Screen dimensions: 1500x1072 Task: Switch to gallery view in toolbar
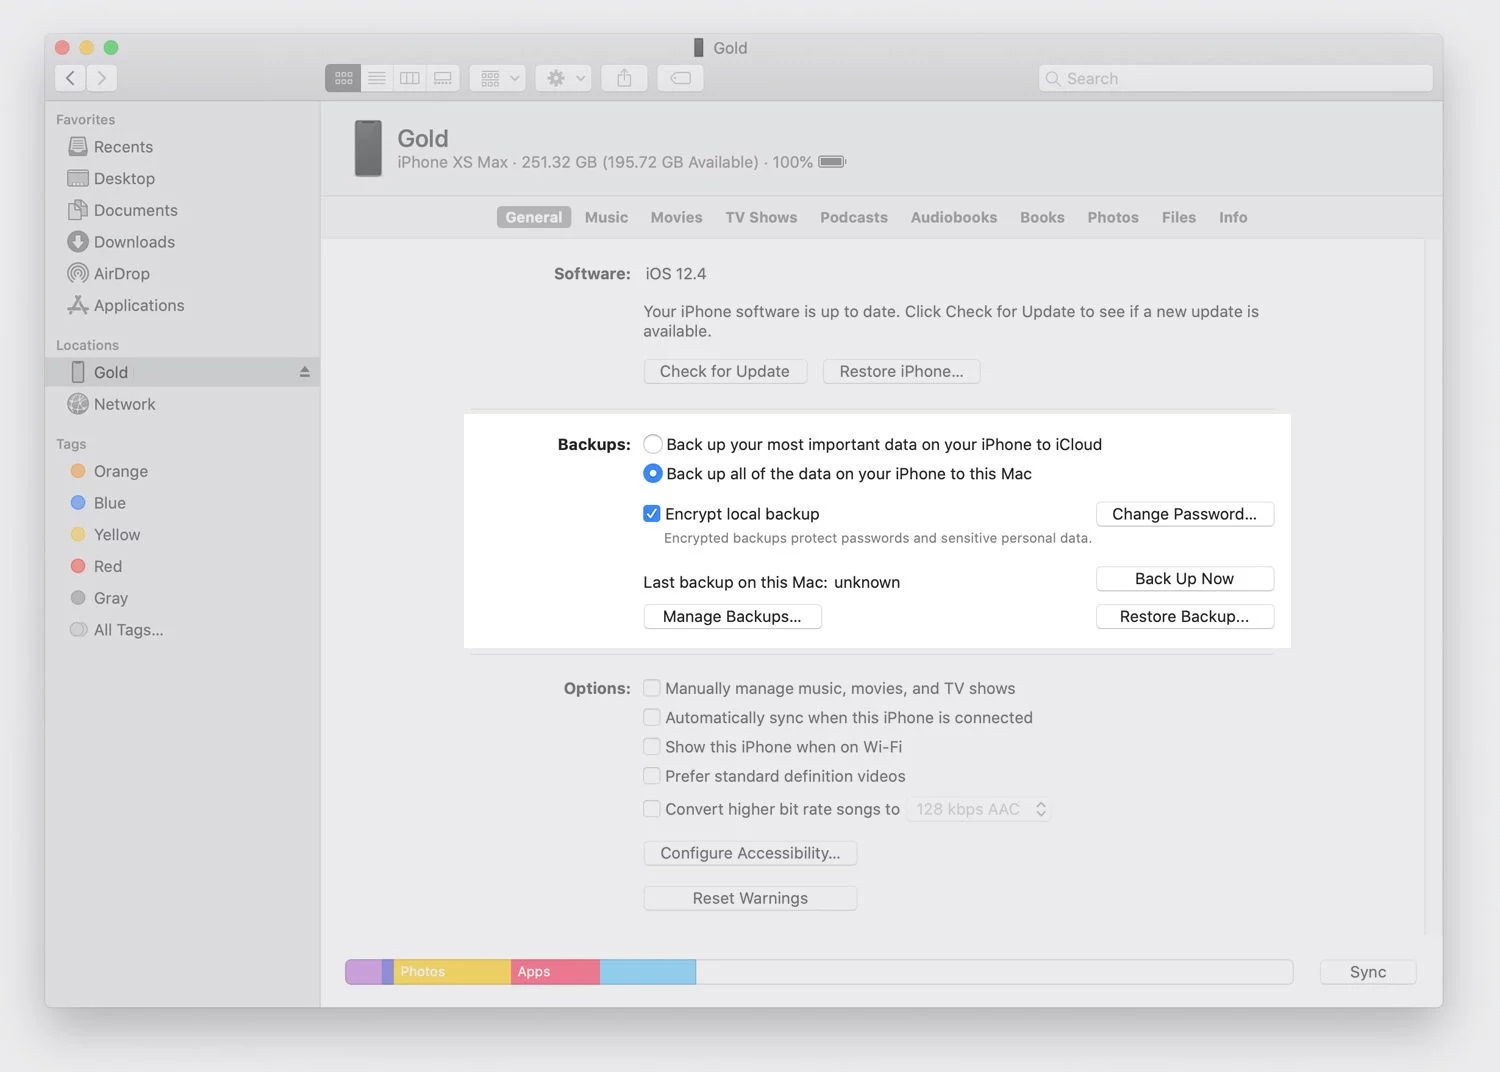point(443,78)
